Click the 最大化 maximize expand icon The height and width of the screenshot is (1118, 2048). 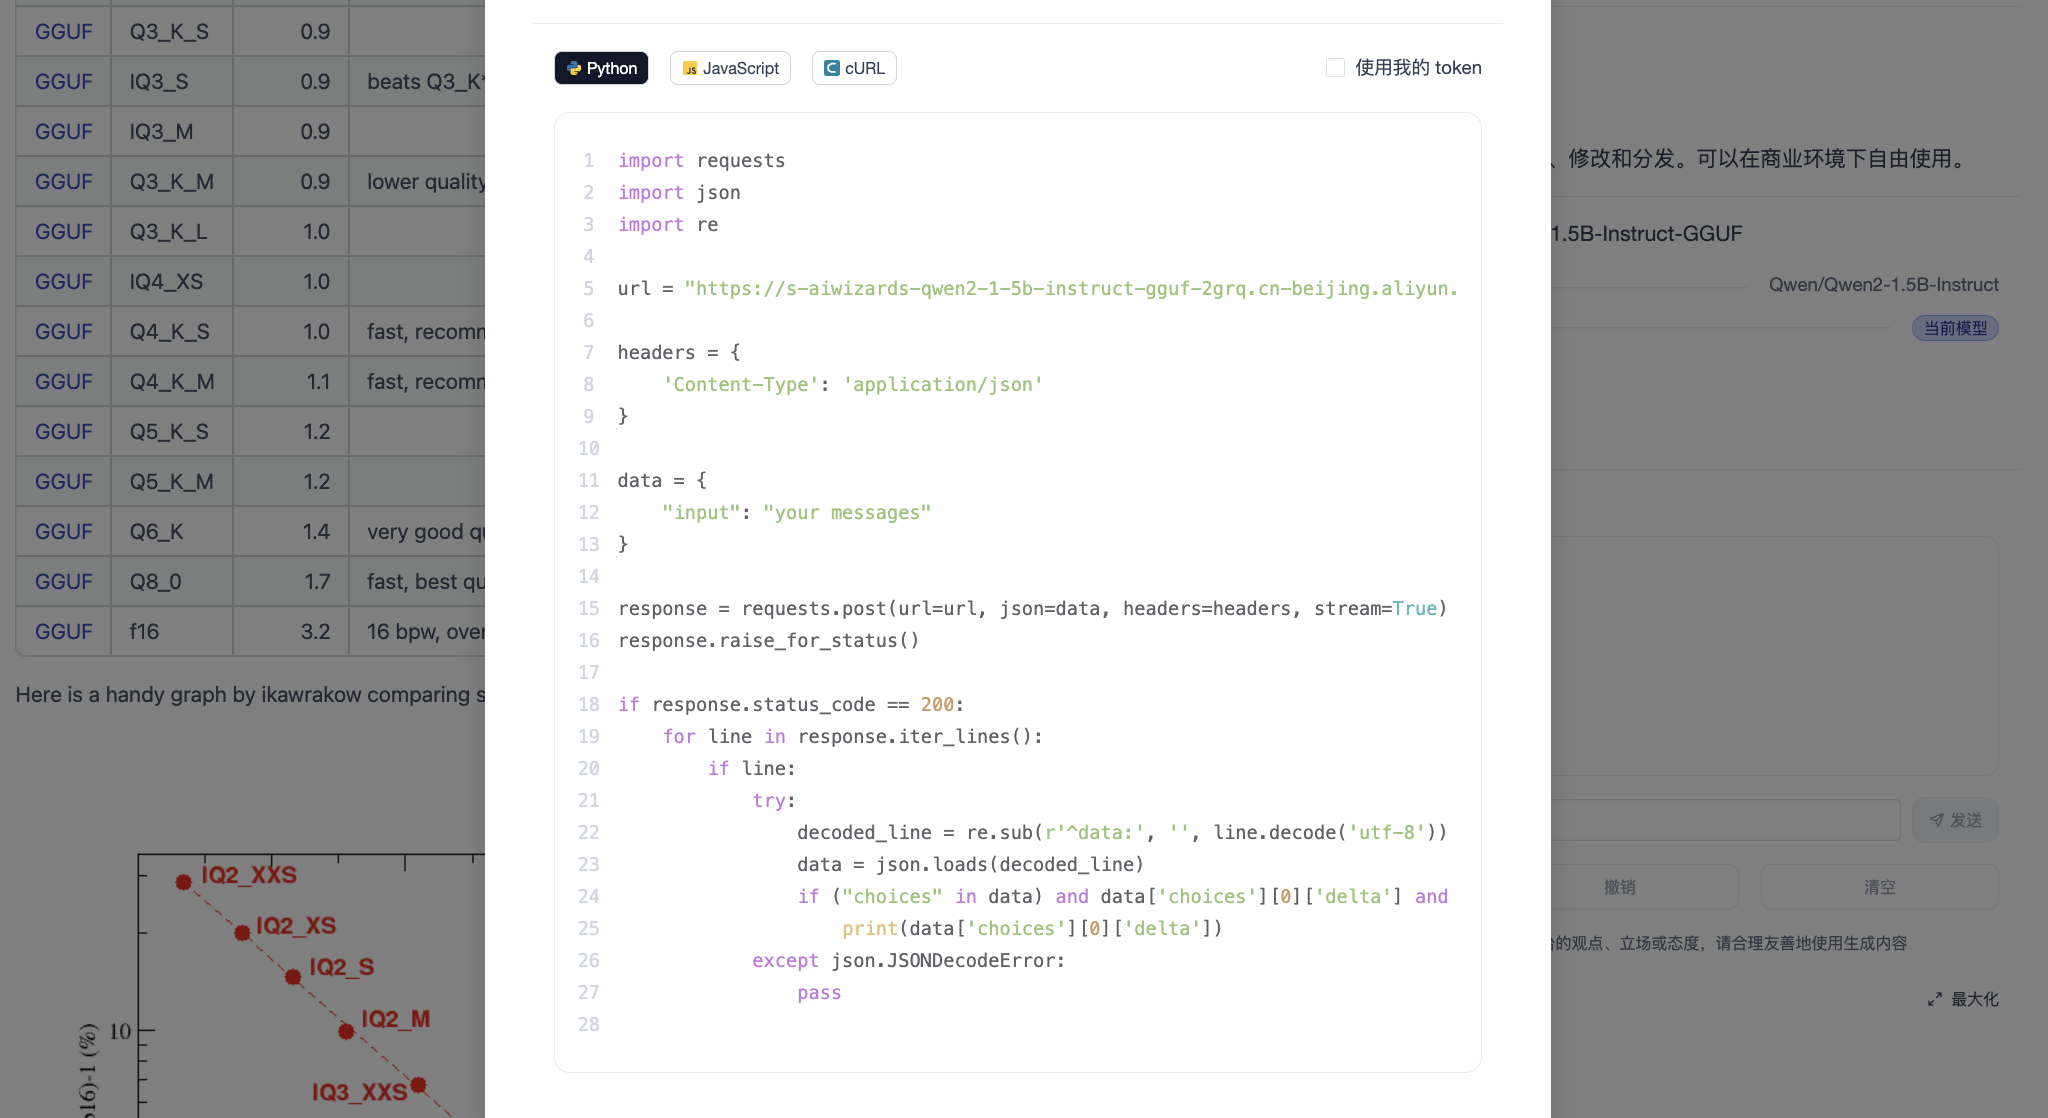1935,999
